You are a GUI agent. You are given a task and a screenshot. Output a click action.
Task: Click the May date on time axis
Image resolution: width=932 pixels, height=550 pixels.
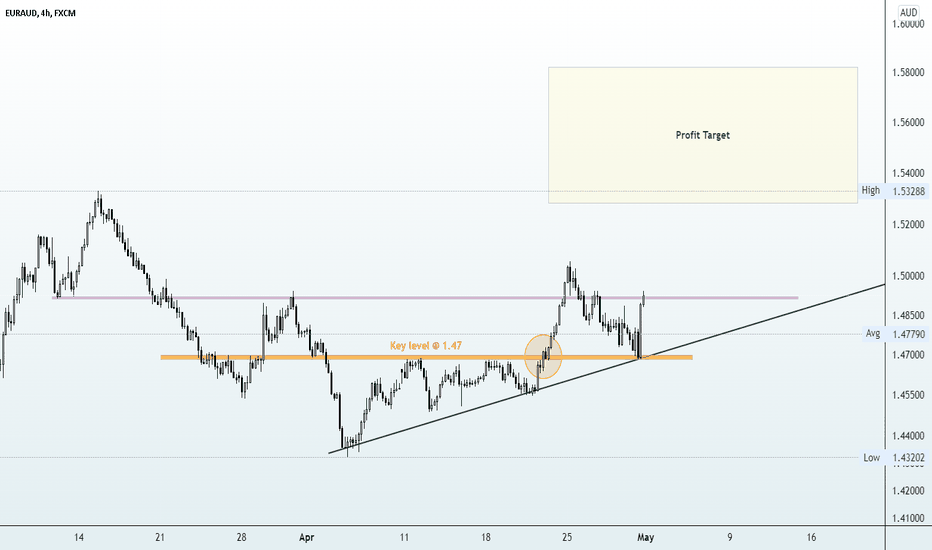(x=646, y=538)
